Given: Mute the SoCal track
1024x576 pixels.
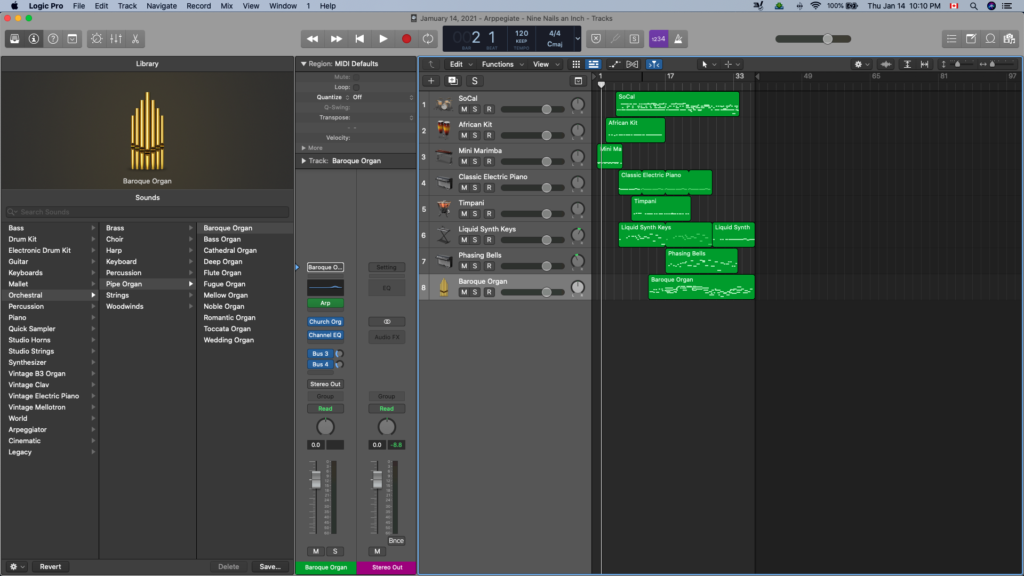Looking at the screenshot, I should [464, 109].
